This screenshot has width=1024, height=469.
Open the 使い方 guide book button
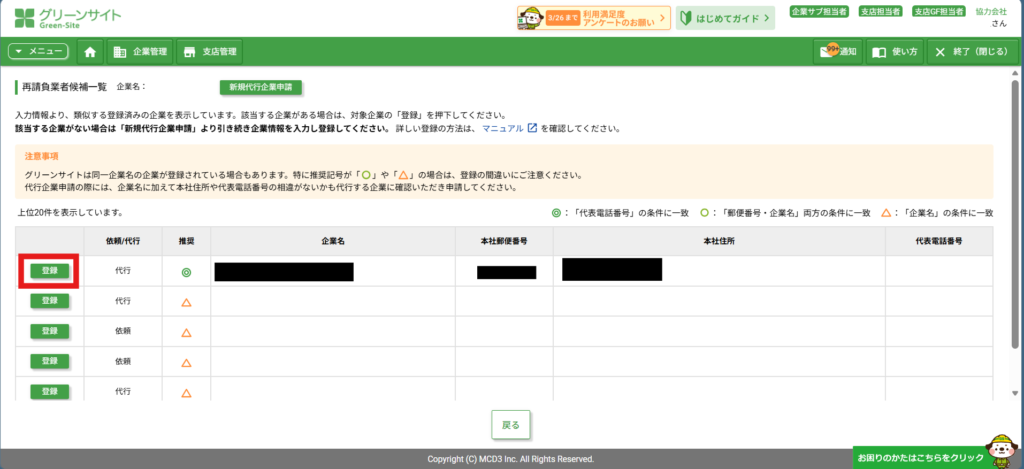click(893, 52)
